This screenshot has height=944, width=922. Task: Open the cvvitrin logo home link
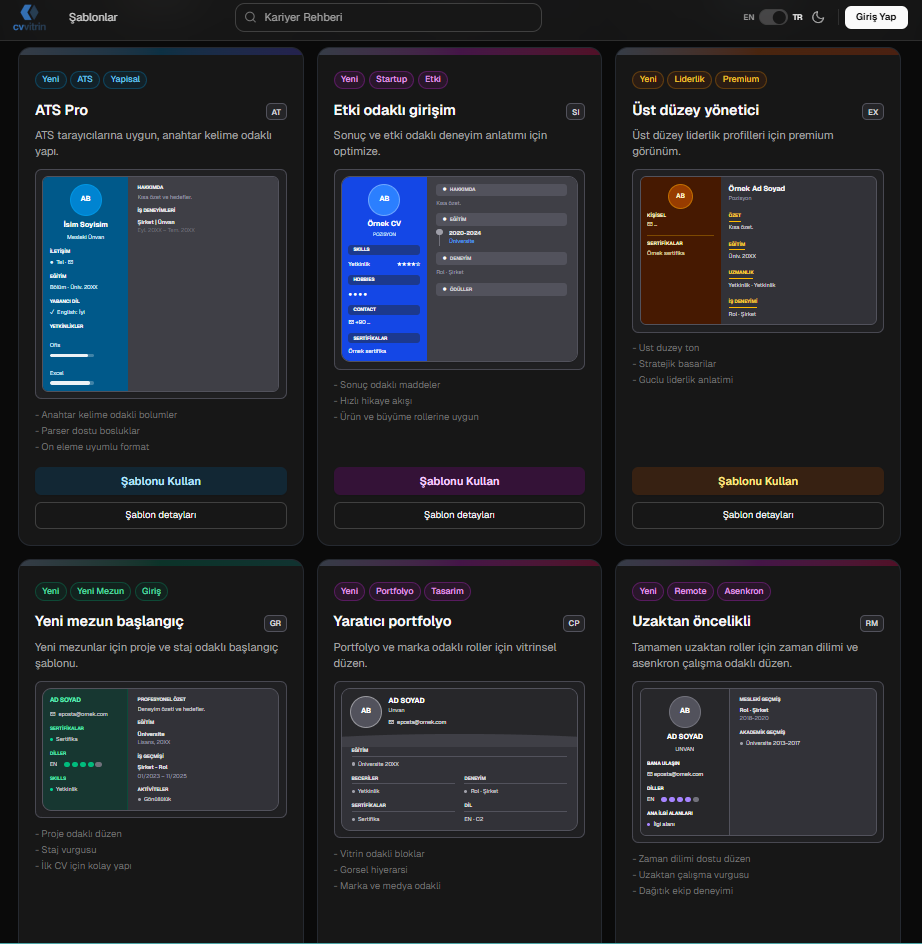click(29, 17)
